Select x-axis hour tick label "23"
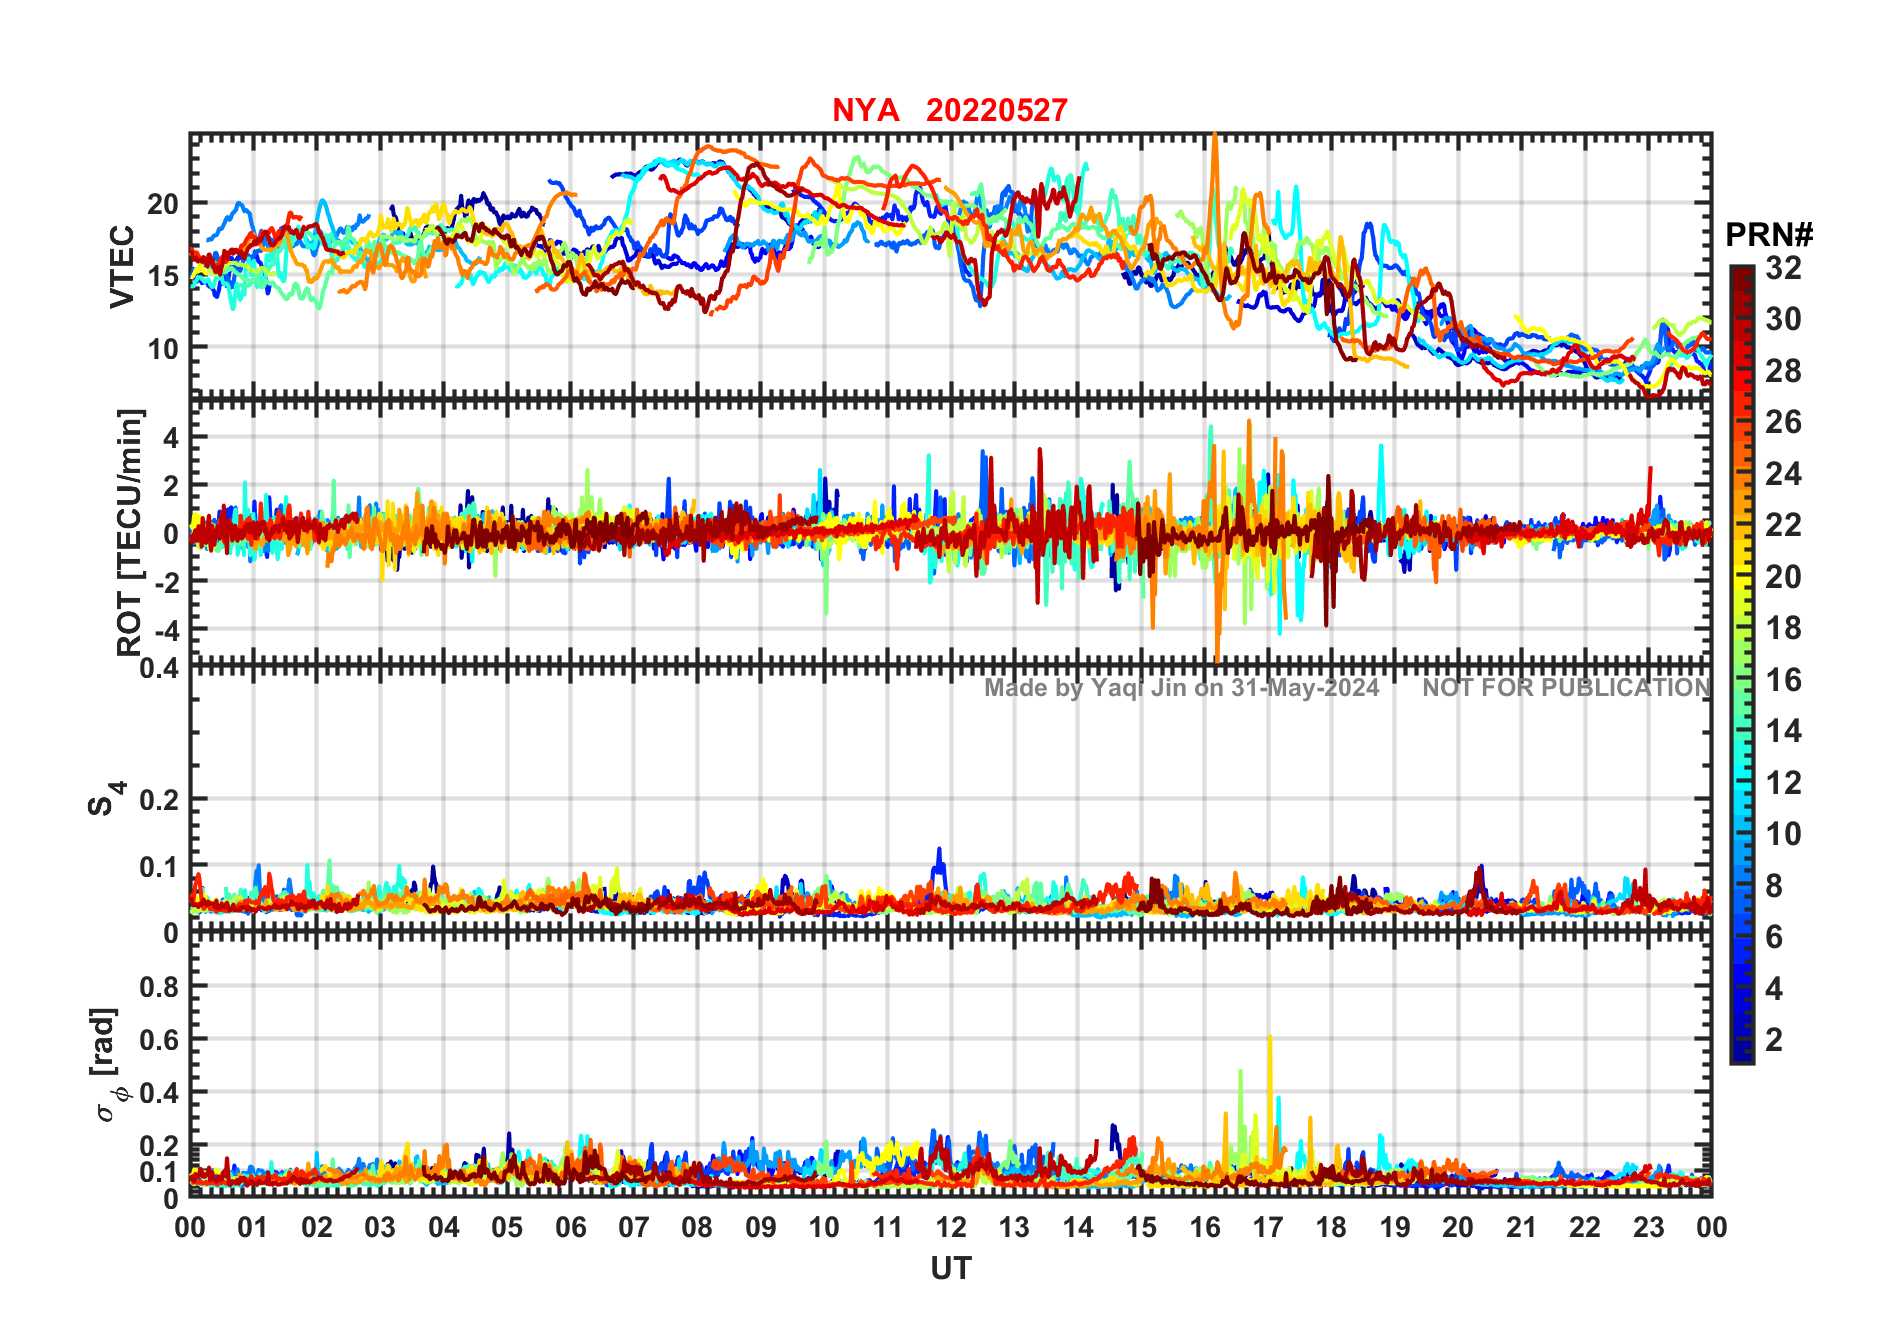Screen dimensions: 1902x1330 pyautogui.click(x=1649, y=1227)
